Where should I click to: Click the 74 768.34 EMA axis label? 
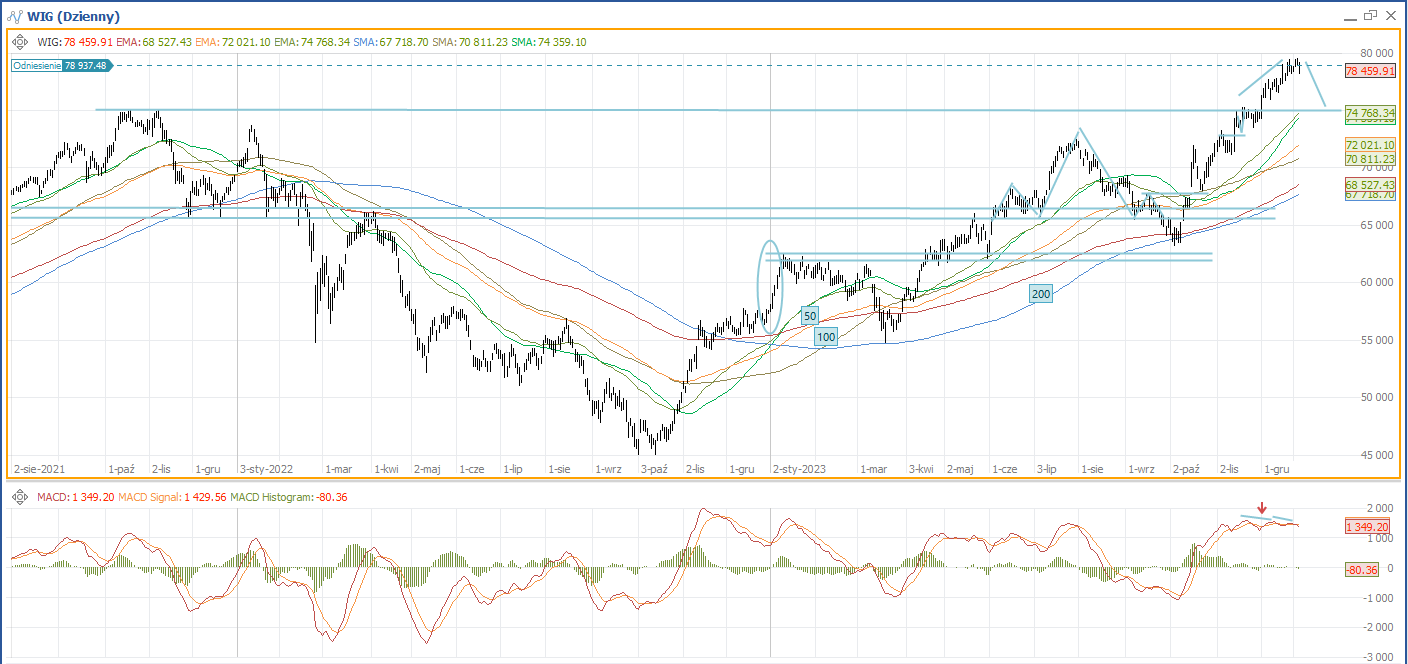coord(1369,113)
